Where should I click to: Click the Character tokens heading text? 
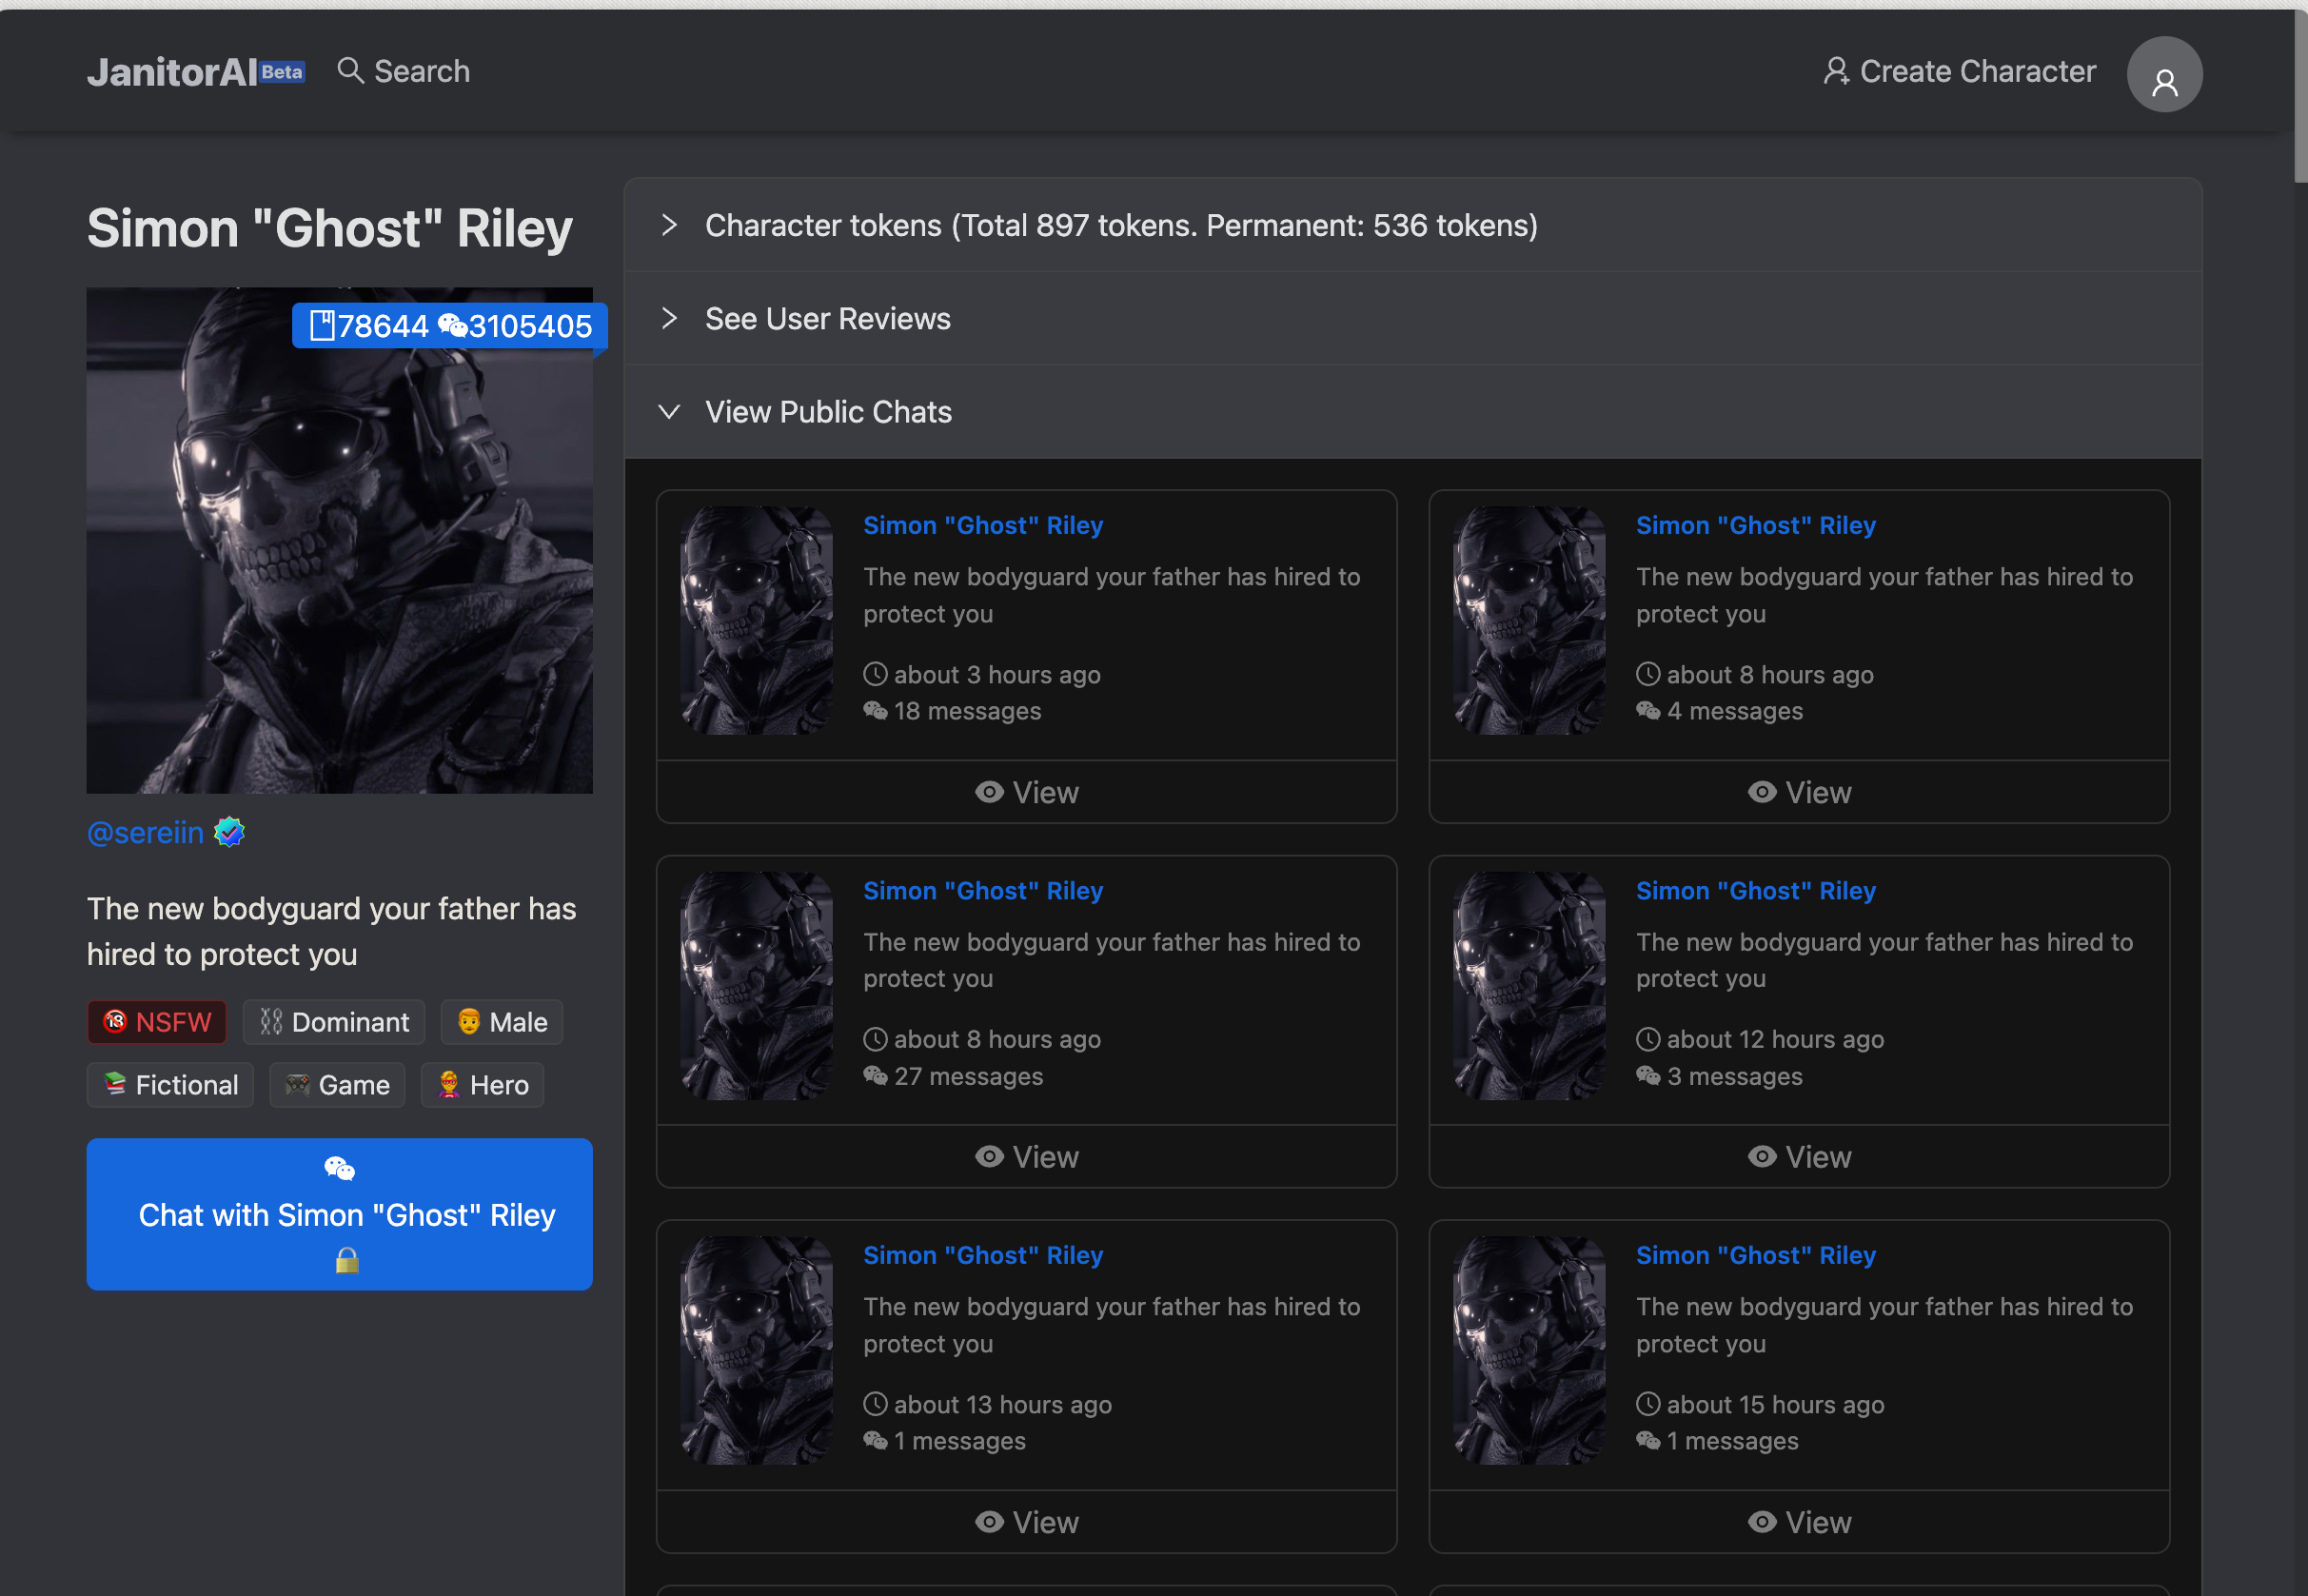pyautogui.click(x=1121, y=225)
